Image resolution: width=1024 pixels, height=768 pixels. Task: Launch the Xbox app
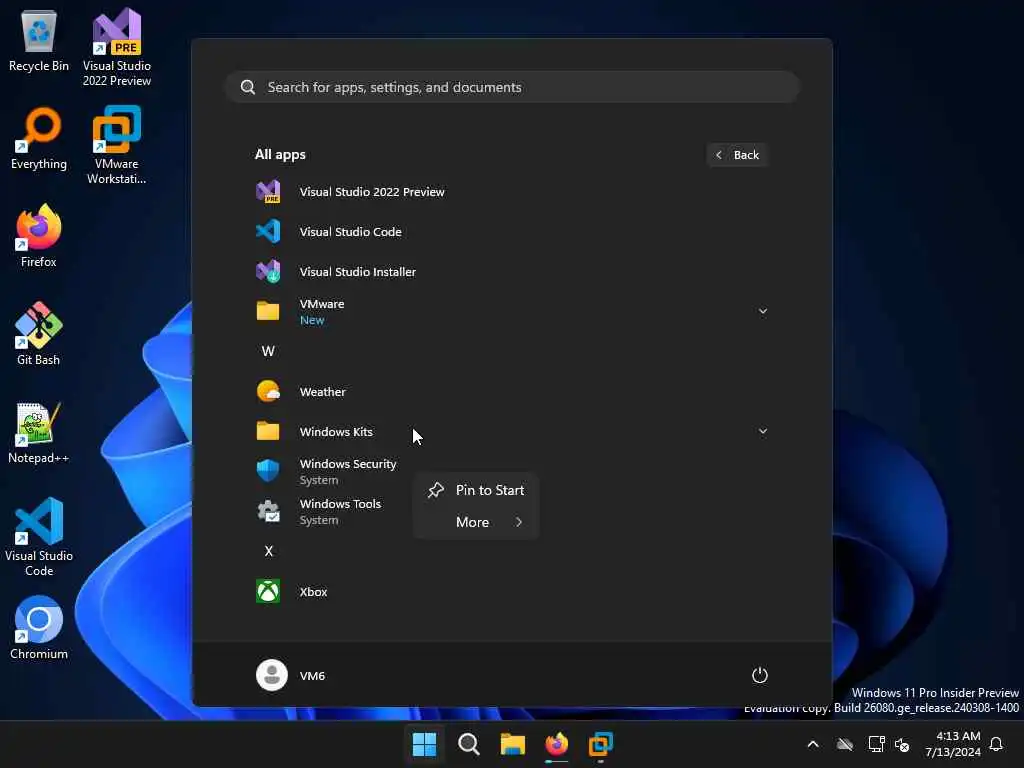click(x=511, y=592)
